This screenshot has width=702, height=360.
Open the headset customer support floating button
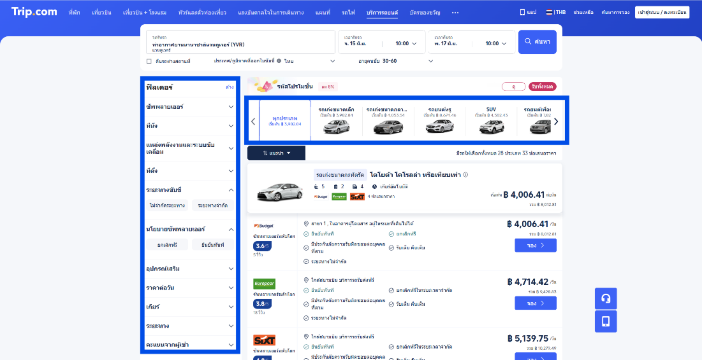pyautogui.click(x=606, y=299)
